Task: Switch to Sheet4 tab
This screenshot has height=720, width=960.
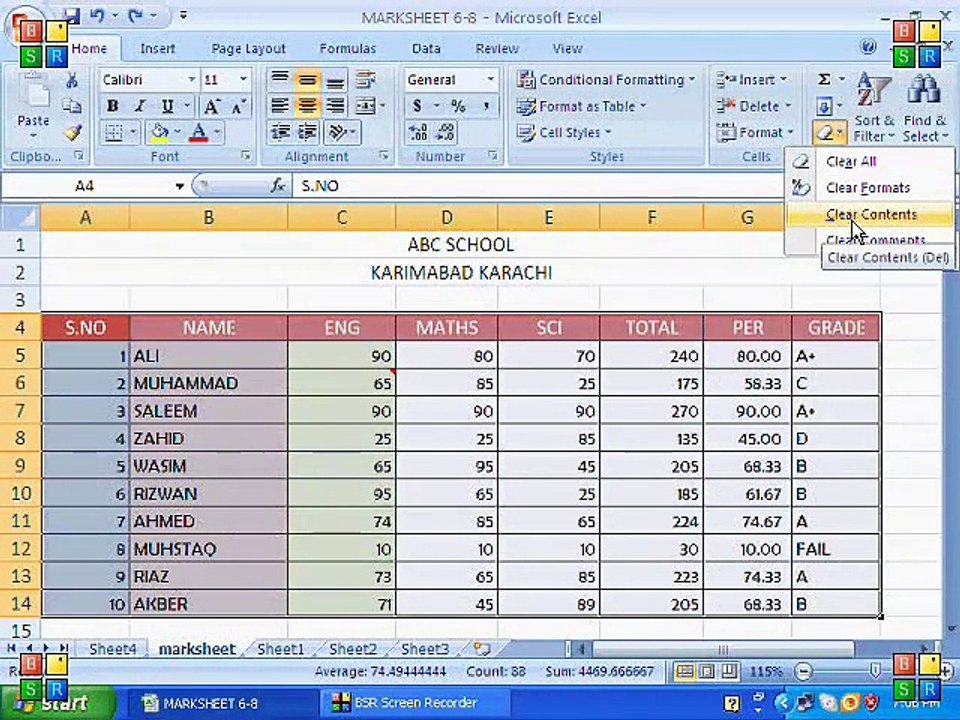Action: click(113, 649)
